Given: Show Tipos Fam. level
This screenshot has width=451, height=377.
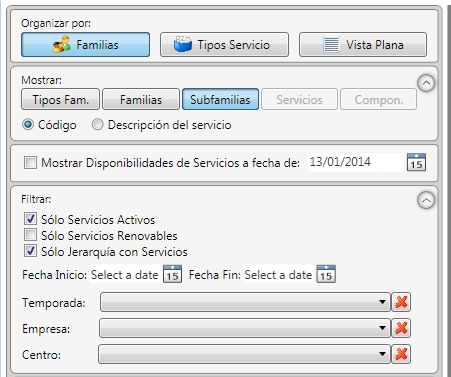Looking at the screenshot, I should coord(60,99).
